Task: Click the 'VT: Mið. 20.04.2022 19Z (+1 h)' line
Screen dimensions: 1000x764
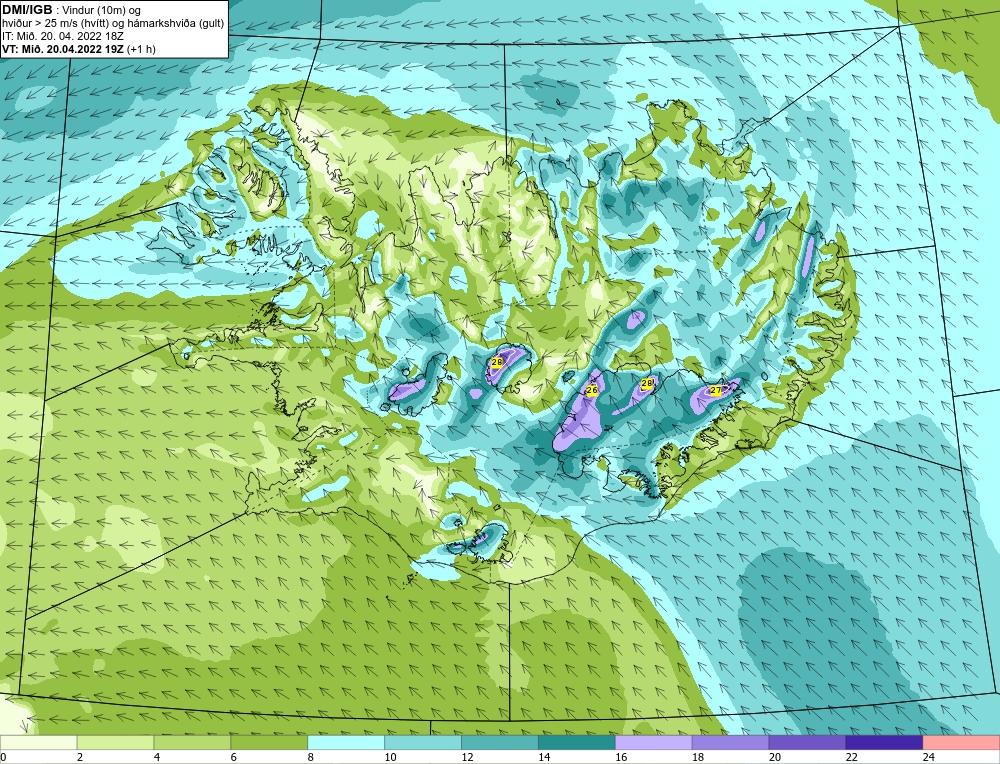Action: [x=78, y=48]
